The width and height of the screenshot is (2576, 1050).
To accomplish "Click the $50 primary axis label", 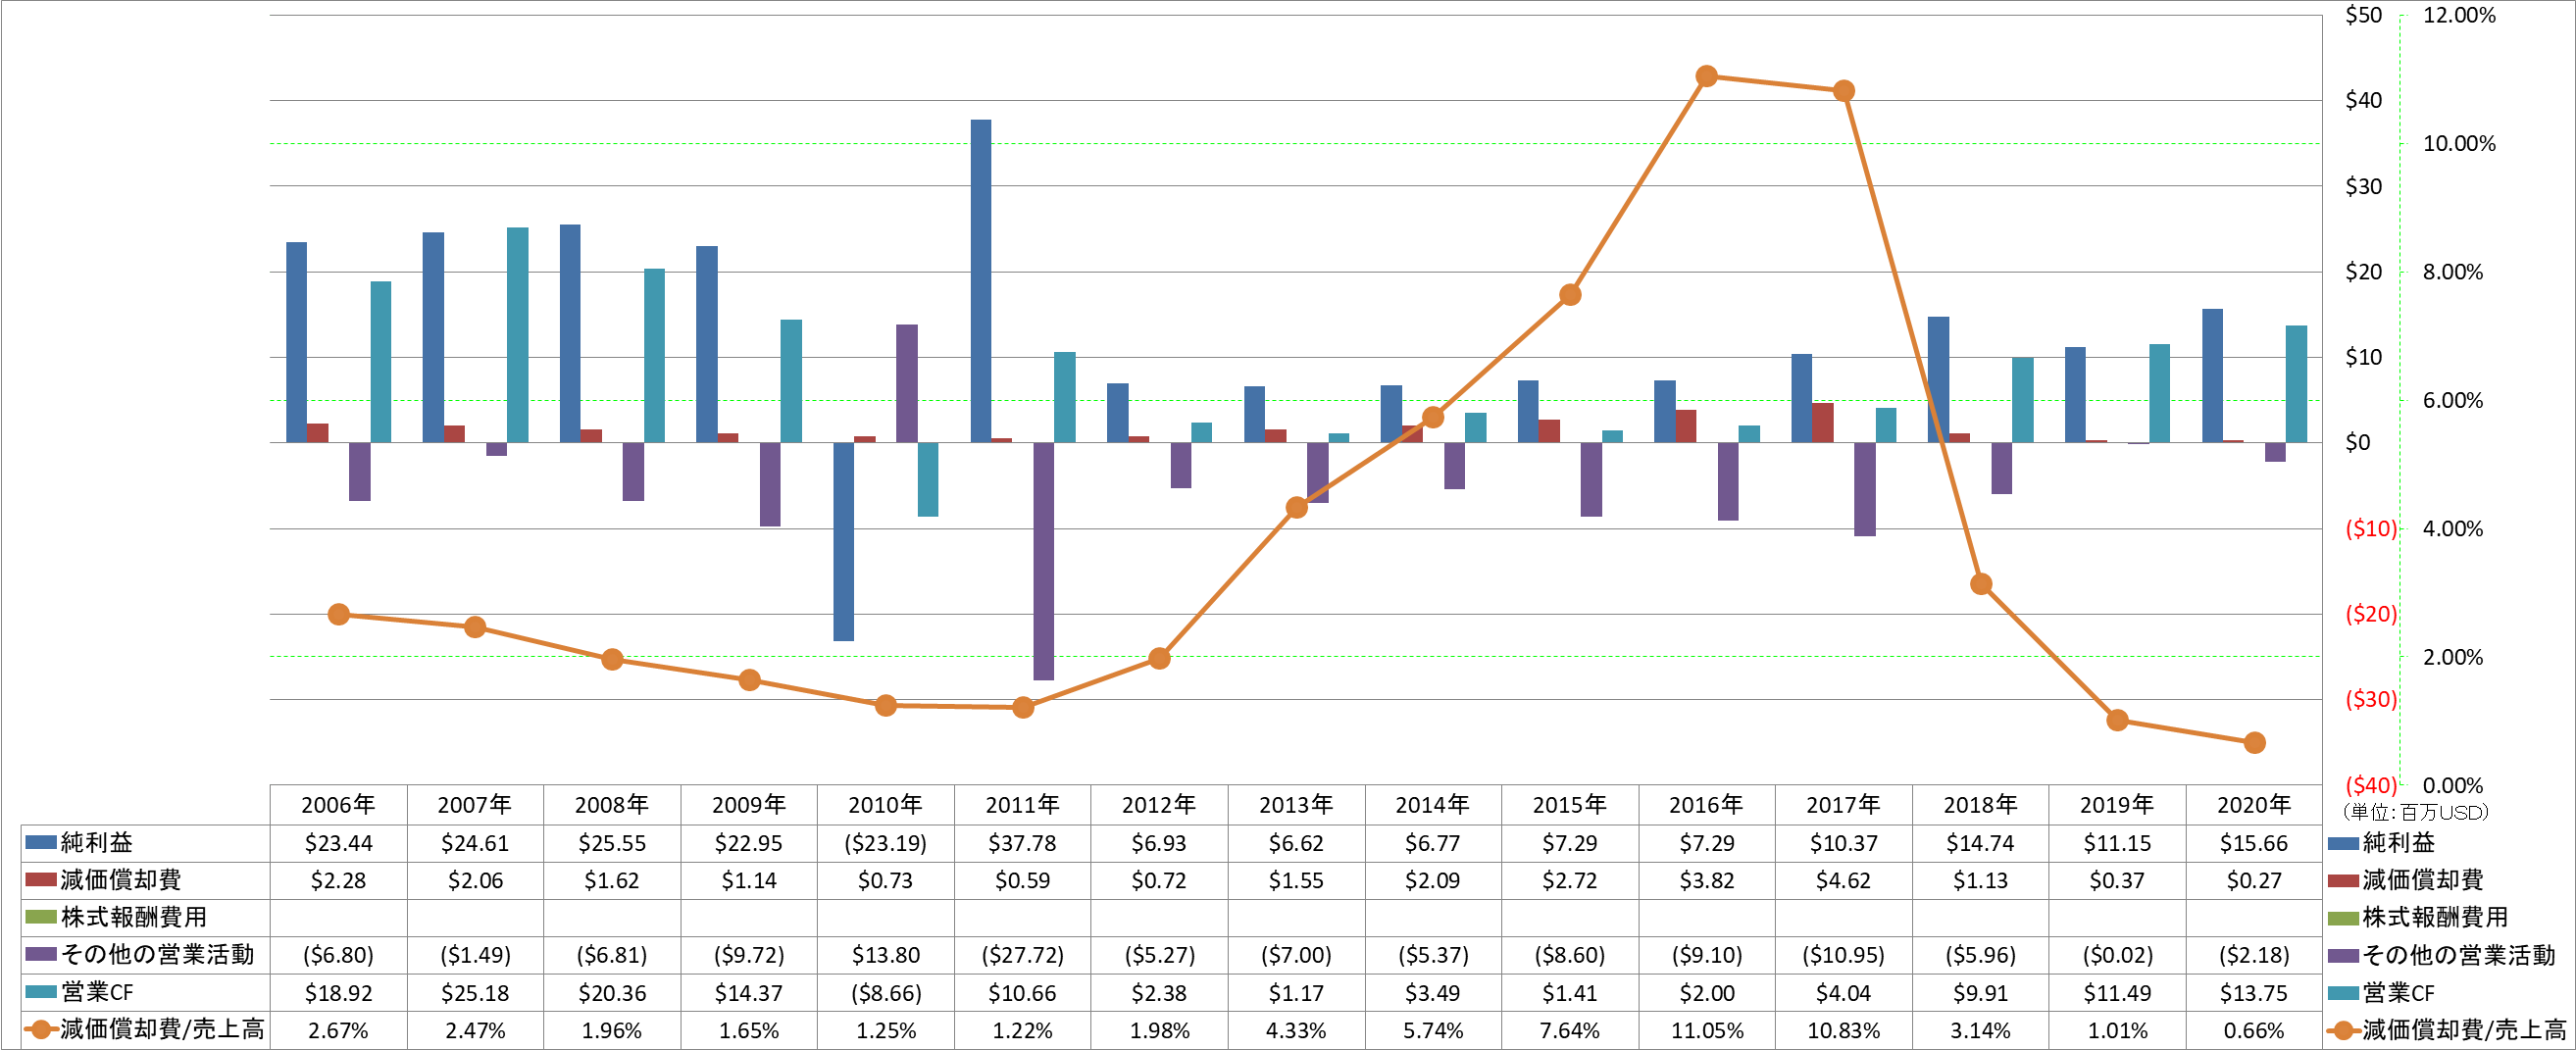I will click(2364, 15).
